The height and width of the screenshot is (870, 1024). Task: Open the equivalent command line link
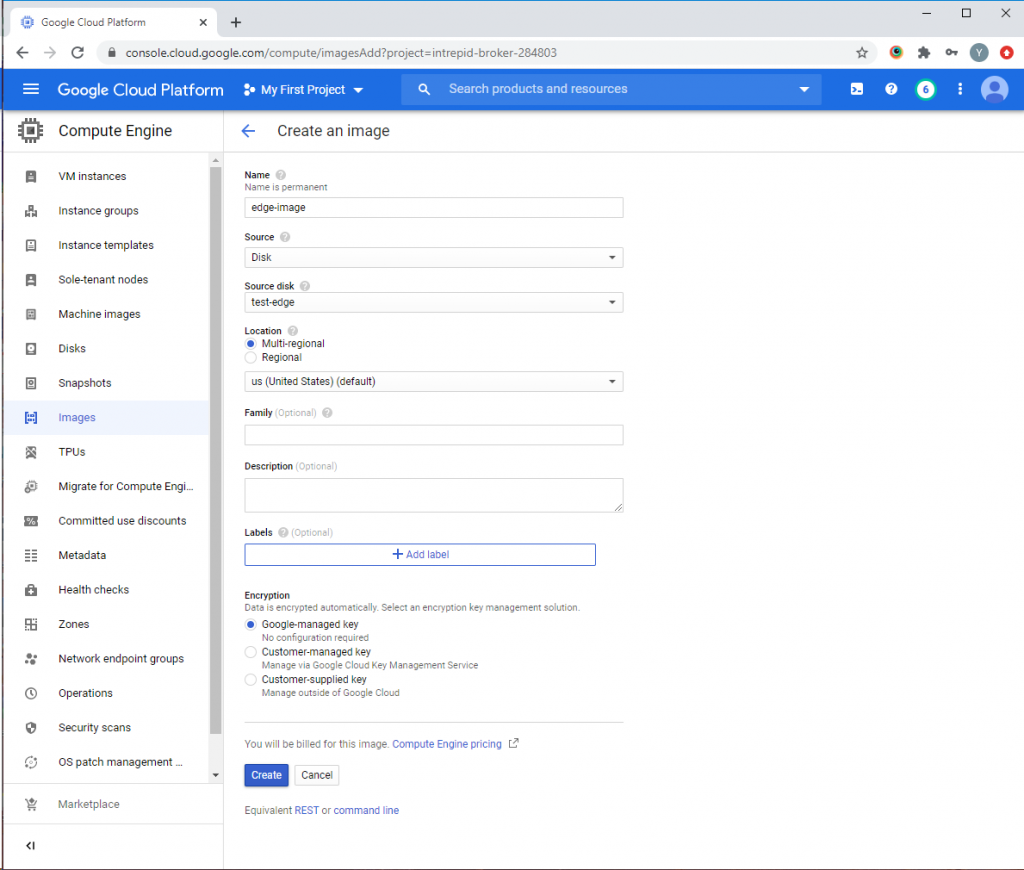366,811
